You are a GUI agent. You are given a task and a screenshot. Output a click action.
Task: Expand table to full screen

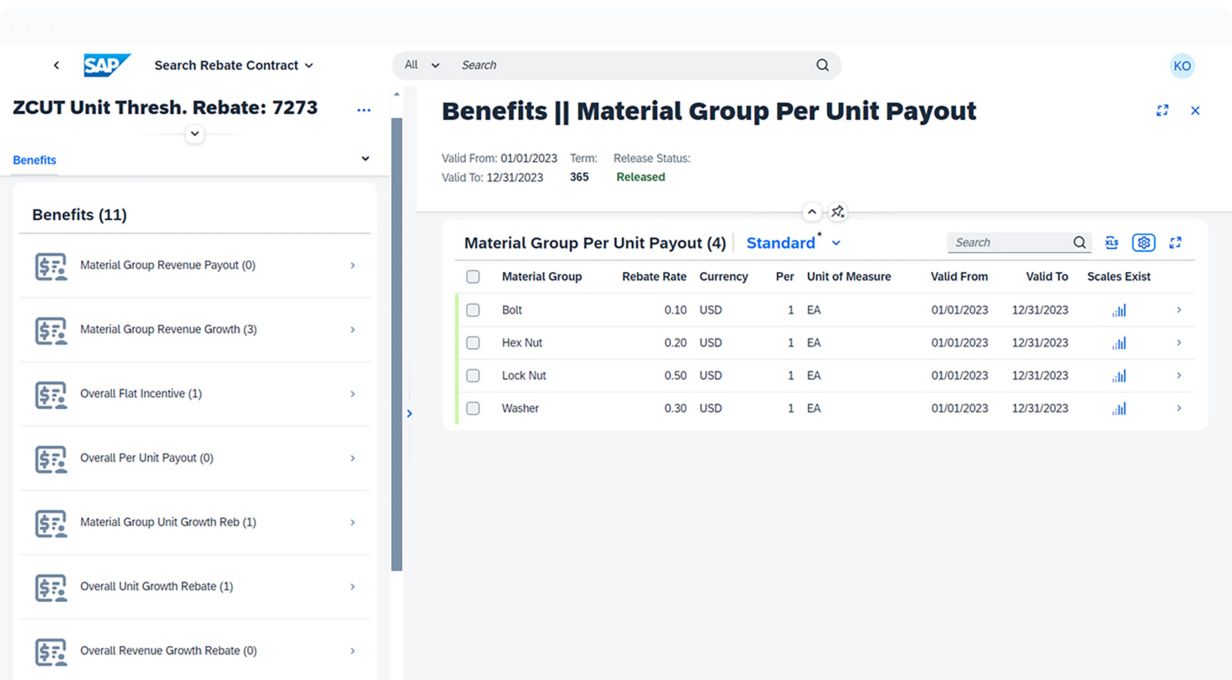1175,243
